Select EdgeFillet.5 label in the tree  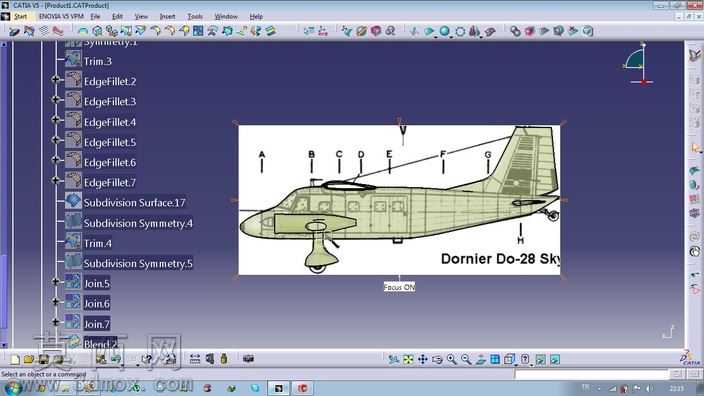110,142
